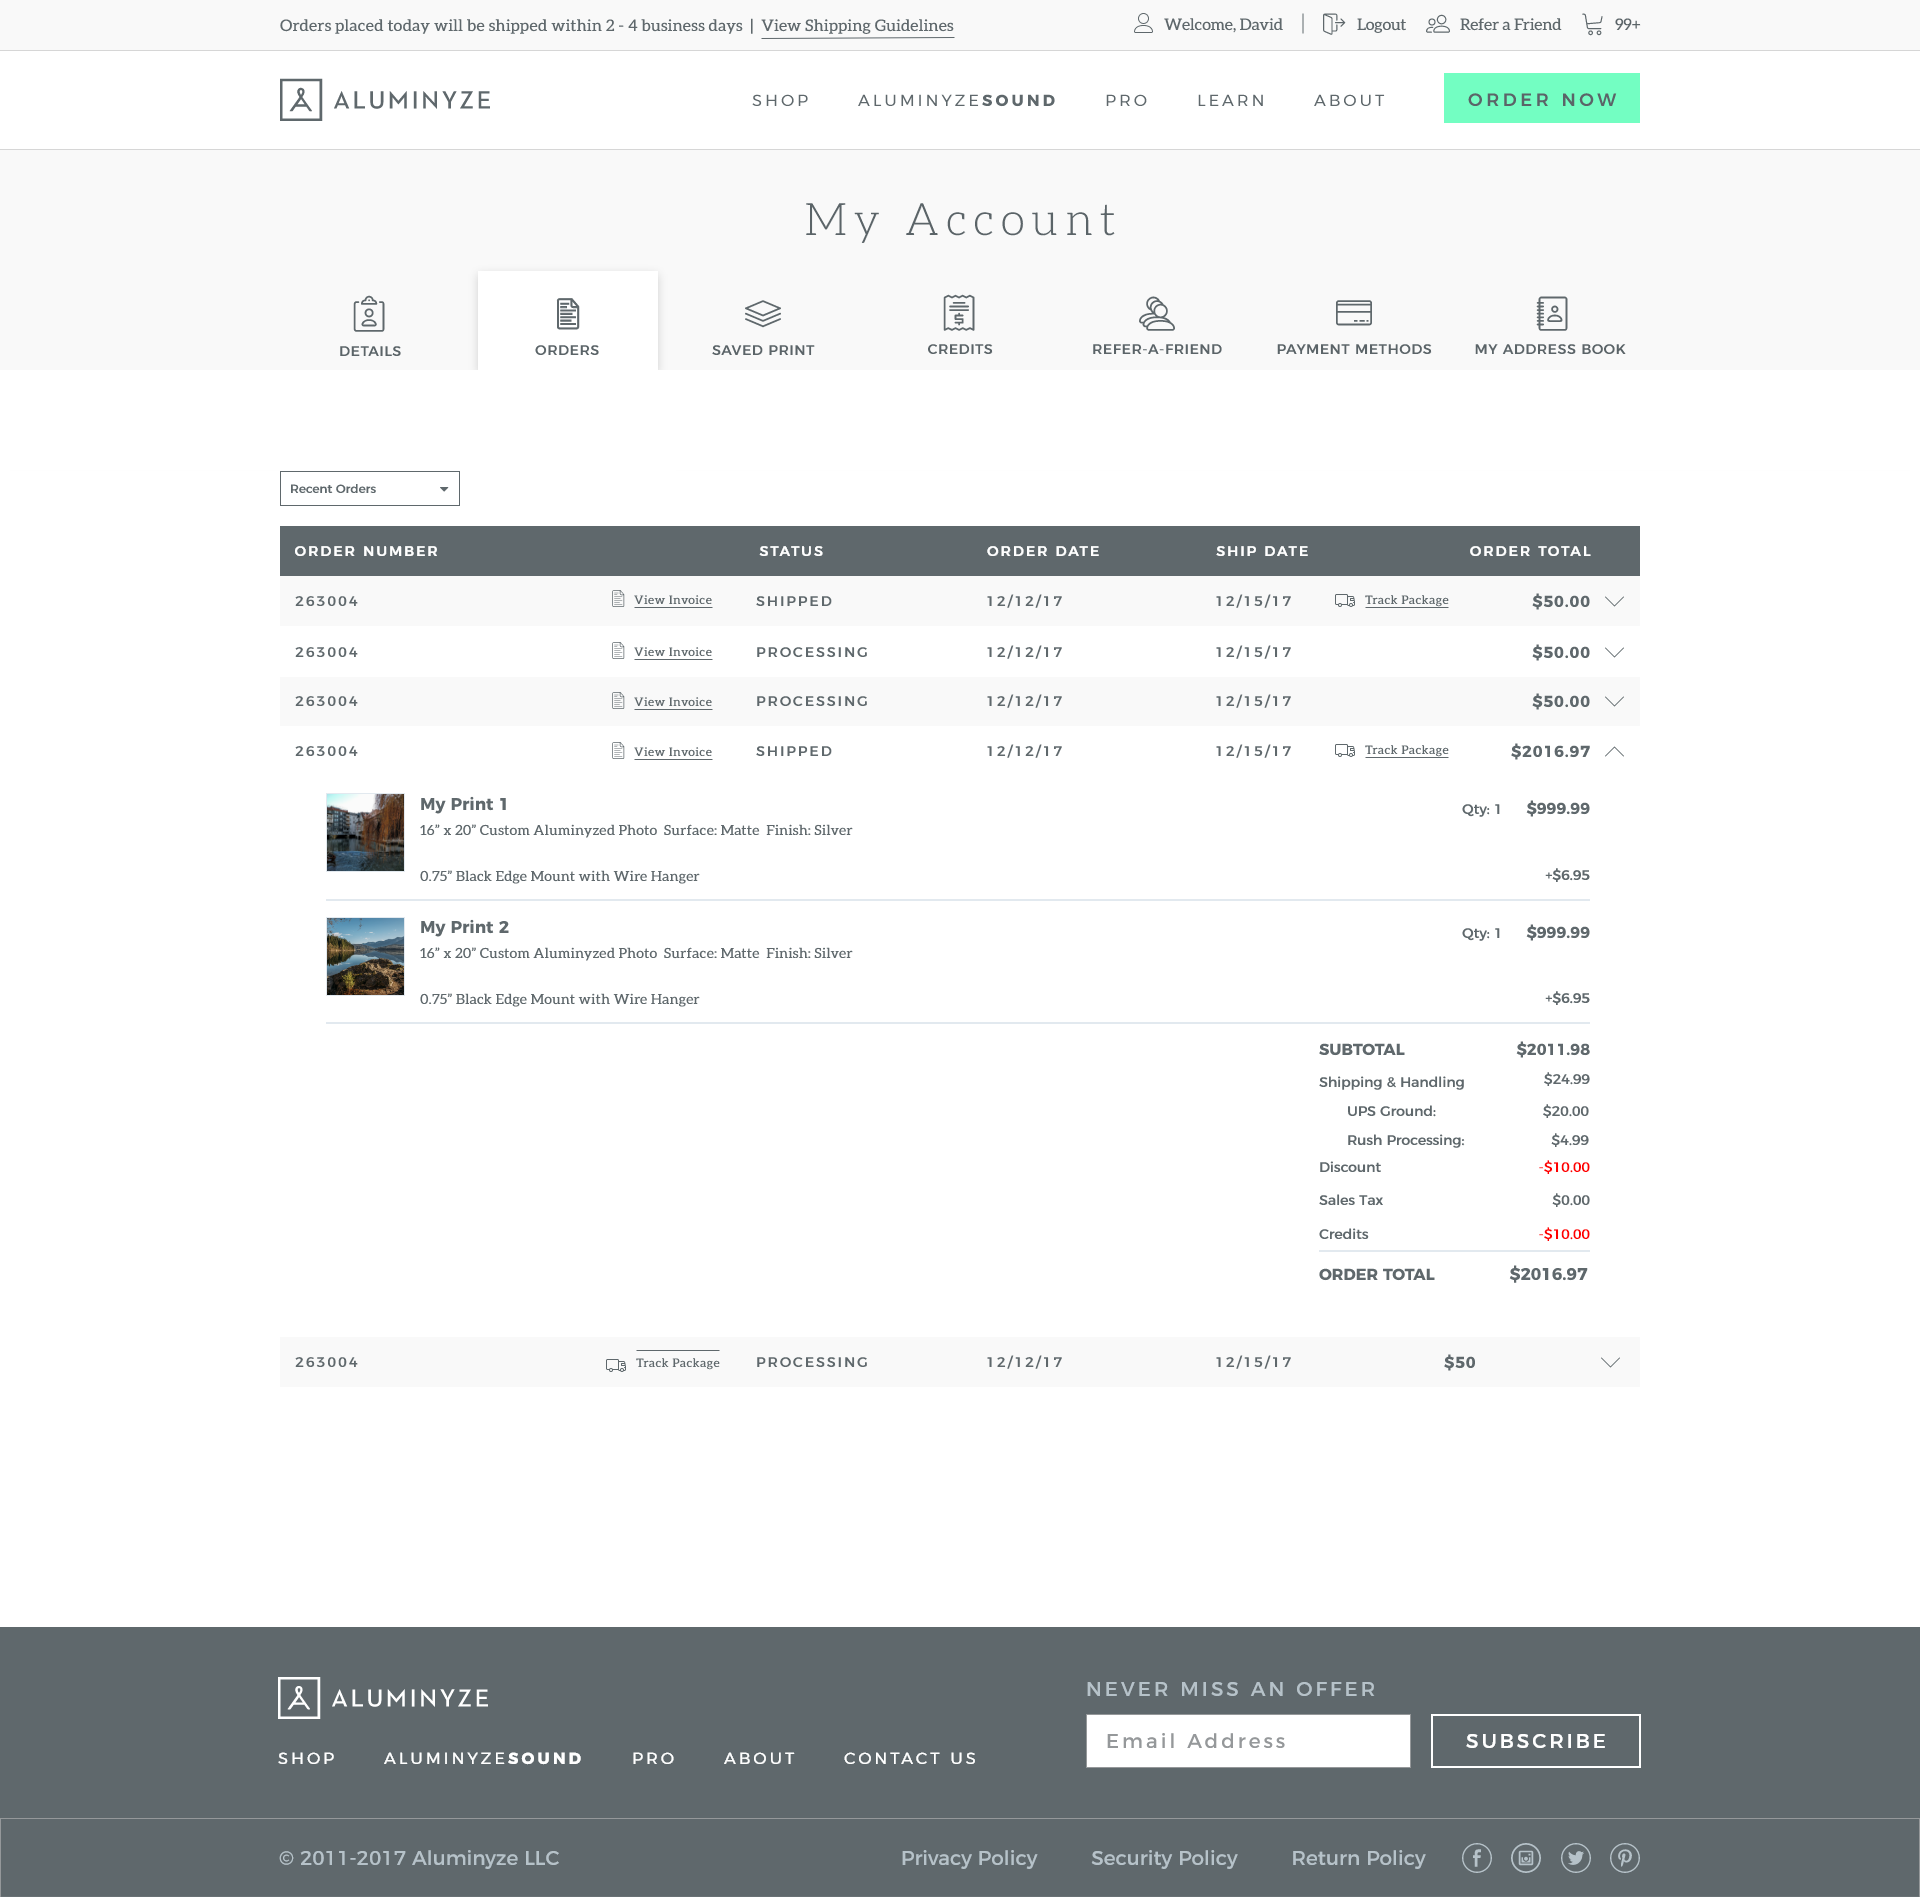Screen dimensions: 1920x1897
Task: Click the Refer a Friend people icon
Action: click(1437, 24)
